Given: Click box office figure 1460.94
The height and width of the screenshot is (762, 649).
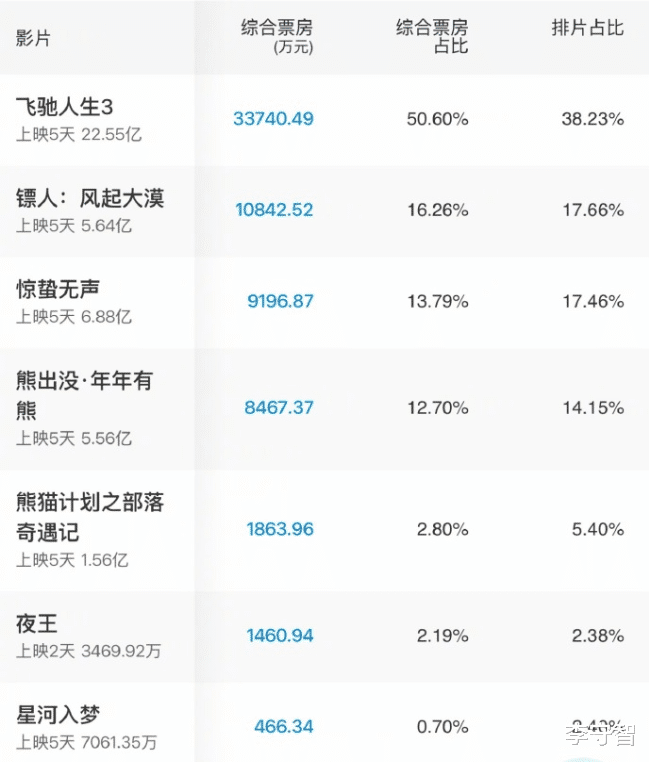Looking at the screenshot, I should (280, 636).
